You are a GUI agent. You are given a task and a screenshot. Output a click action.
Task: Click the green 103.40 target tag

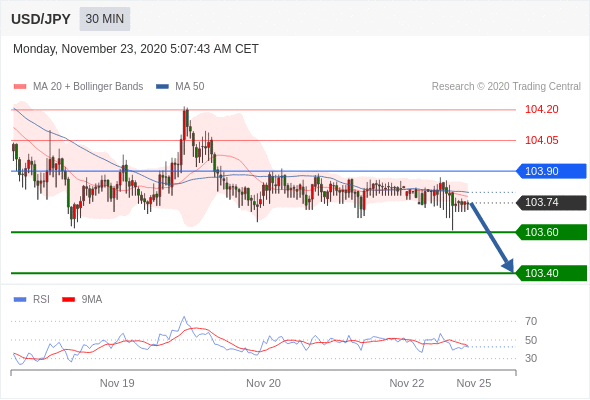coord(551,273)
